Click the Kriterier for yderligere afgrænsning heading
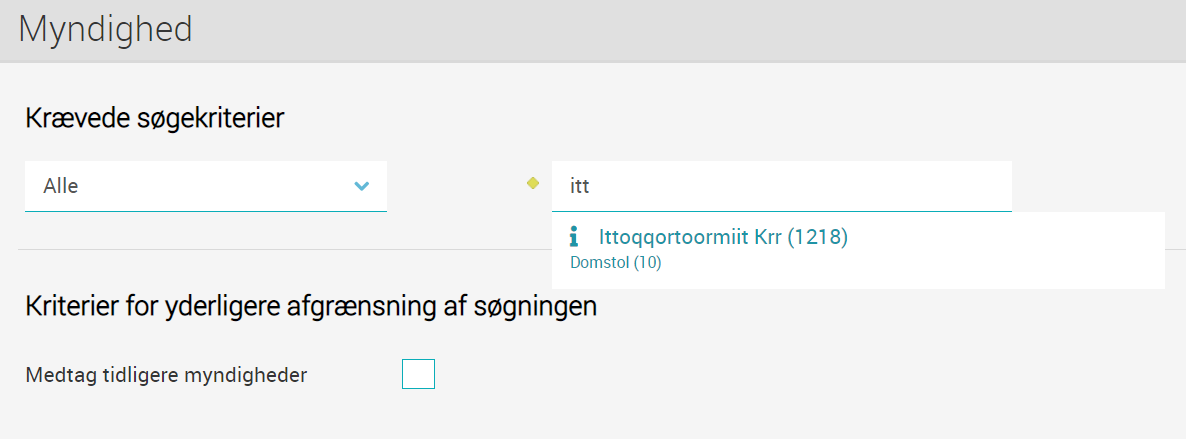The width and height of the screenshot is (1186, 439). pyautogui.click(x=311, y=307)
